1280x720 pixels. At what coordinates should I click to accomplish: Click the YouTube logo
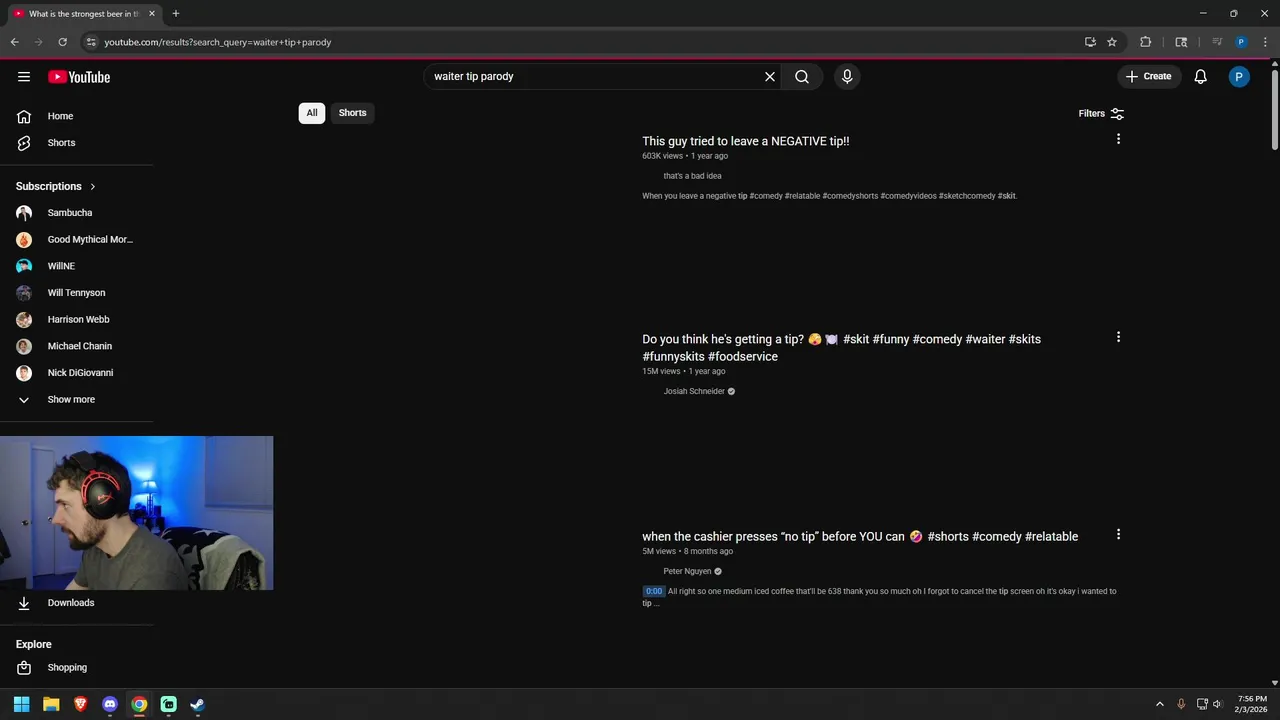79,77
